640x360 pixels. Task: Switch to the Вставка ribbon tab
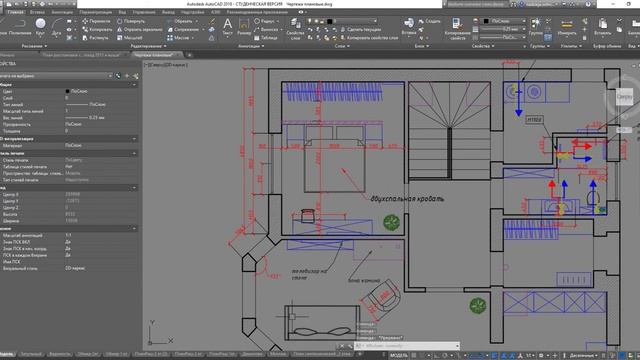pyautogui.click(x=37, y=12)
